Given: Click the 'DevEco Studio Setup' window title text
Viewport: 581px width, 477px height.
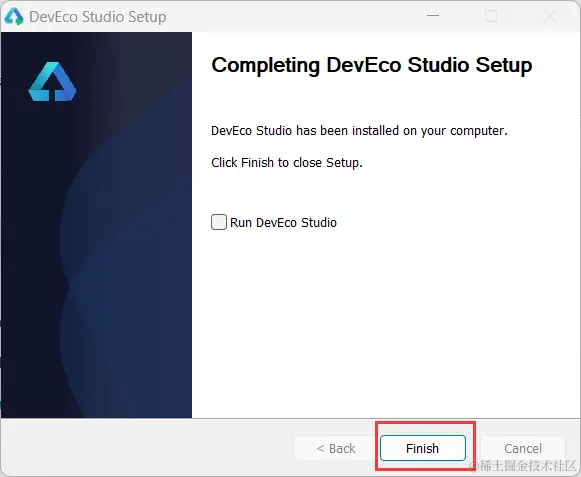Looking at the screenshot, I should pyautogui.click(x=98, y=17).
